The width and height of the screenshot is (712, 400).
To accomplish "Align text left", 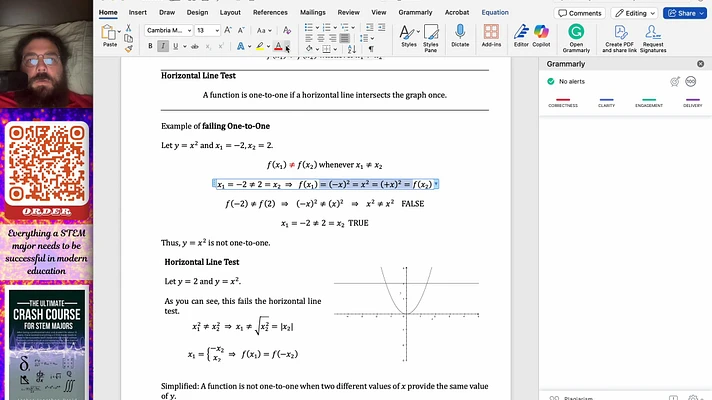I will click(x=309, y=38).
